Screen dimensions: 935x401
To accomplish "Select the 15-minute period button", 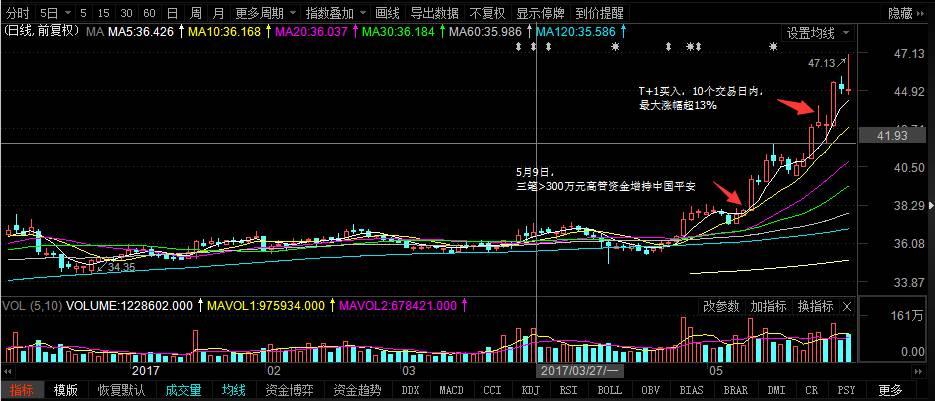I will click(x=103, y=13).
